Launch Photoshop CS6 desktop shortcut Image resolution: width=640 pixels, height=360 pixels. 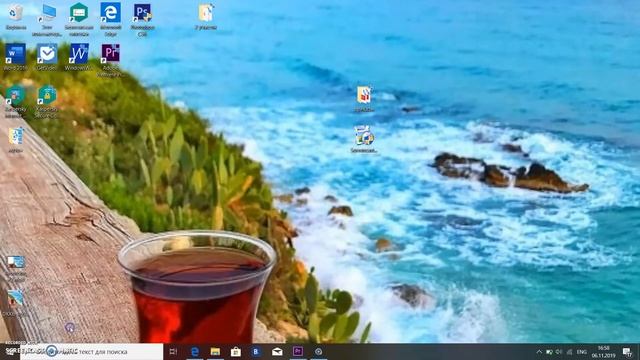(142, 13)
